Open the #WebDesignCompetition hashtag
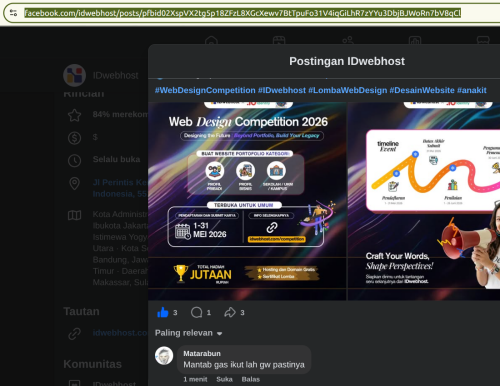500x386 pixels. coord(205,90)
